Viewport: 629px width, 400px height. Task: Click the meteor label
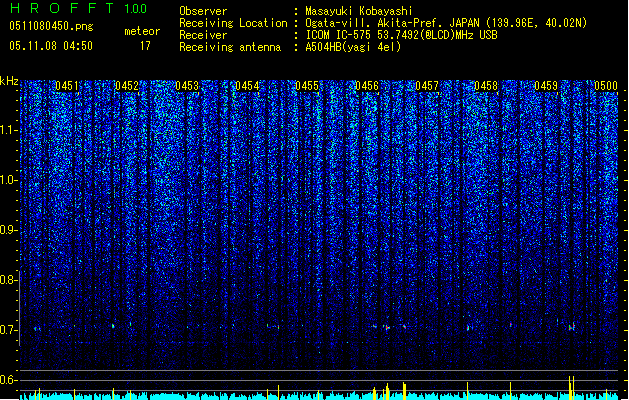pyautogui.click(x=142, y=31)
